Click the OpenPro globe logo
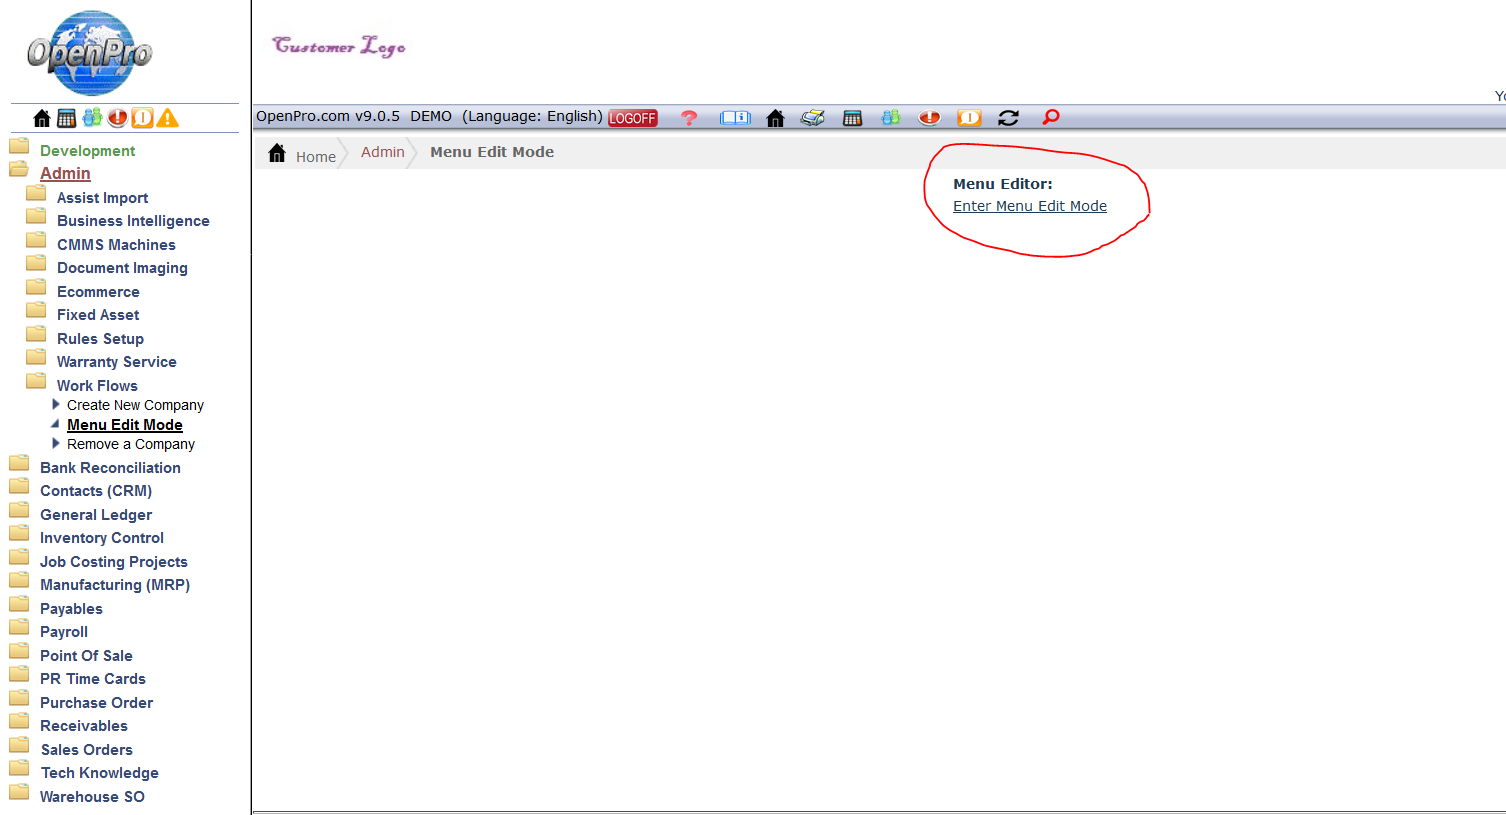Viewport: 1506px width, 815px height. point(90,52)
